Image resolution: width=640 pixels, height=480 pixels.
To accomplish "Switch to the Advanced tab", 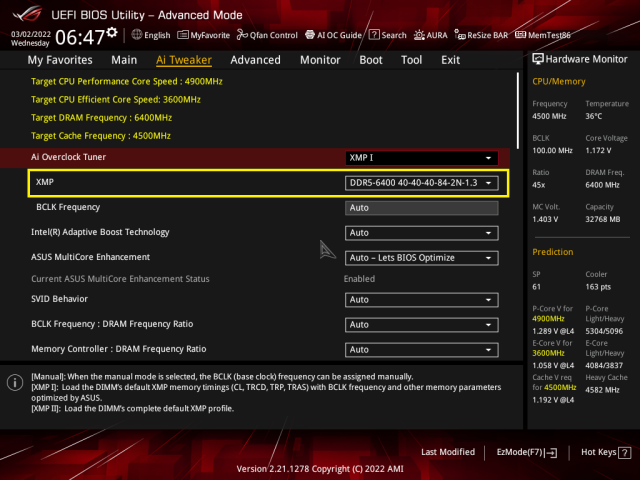I will click(x=256, y=60).
